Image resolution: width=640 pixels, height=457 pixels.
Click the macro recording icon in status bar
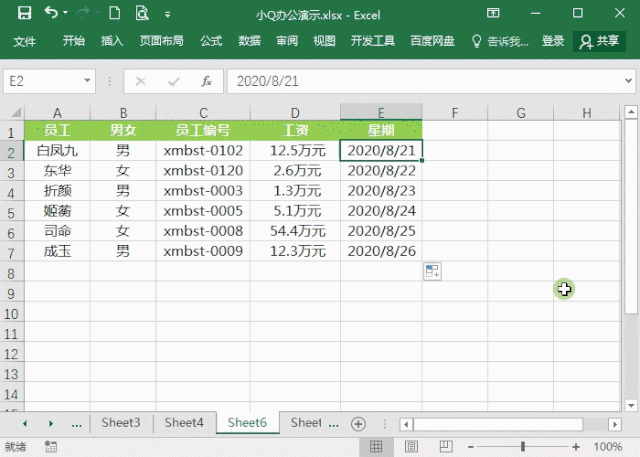51,447
